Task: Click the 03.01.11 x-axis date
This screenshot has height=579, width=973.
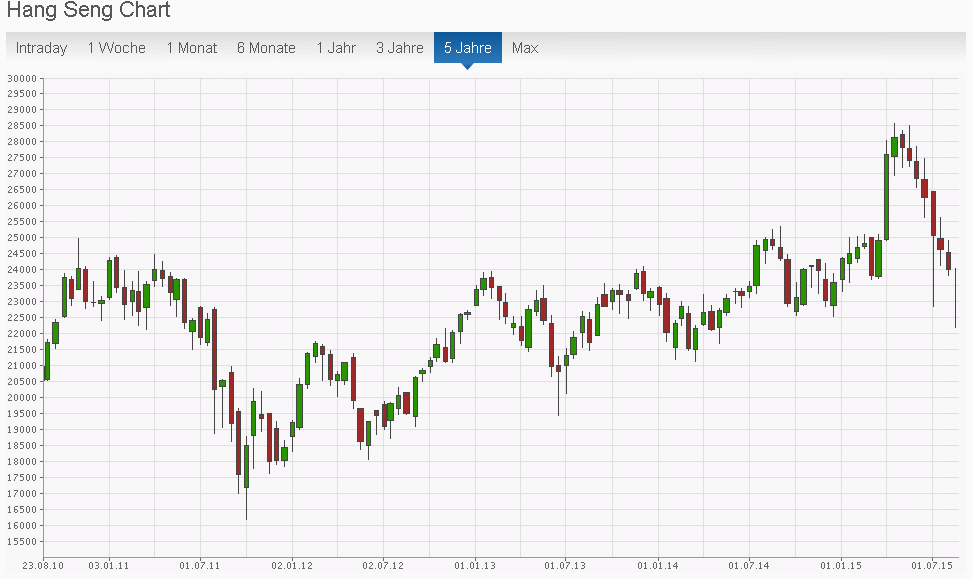Action: pos(109,566)
